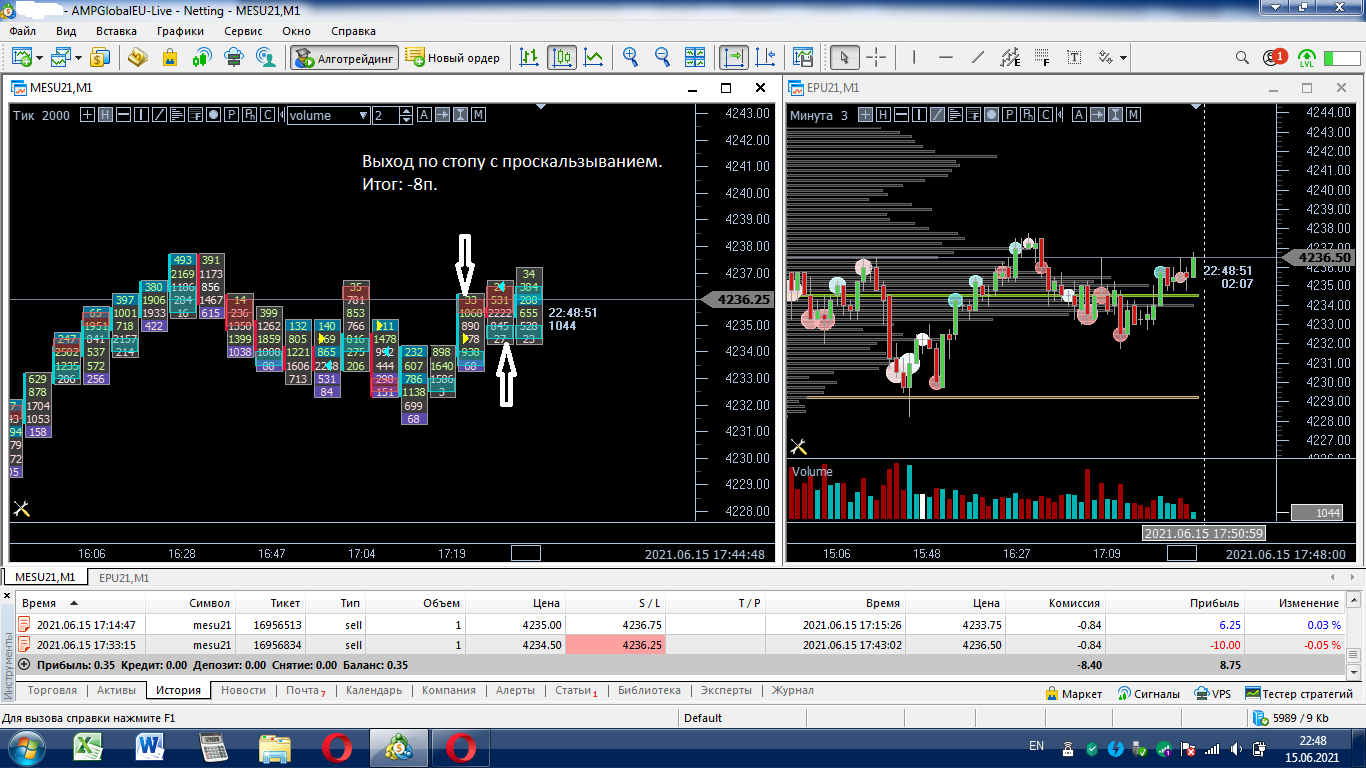
Task: Select the vertical line drawing tool
Action: tap(914, 57)
